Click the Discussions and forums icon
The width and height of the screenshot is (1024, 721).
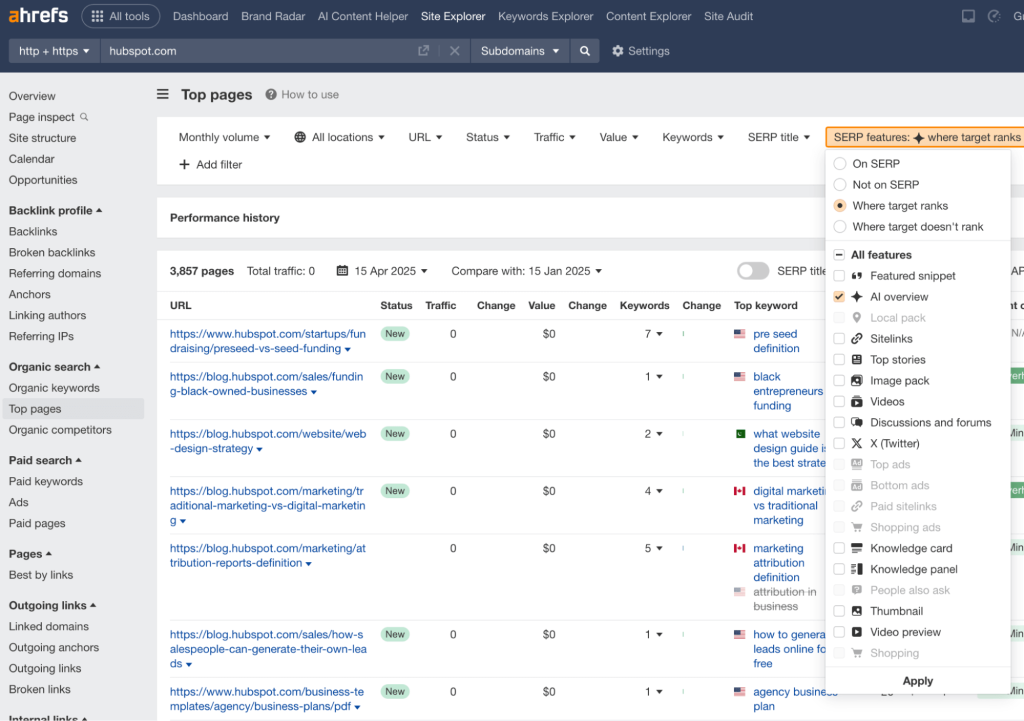(857, 422)
